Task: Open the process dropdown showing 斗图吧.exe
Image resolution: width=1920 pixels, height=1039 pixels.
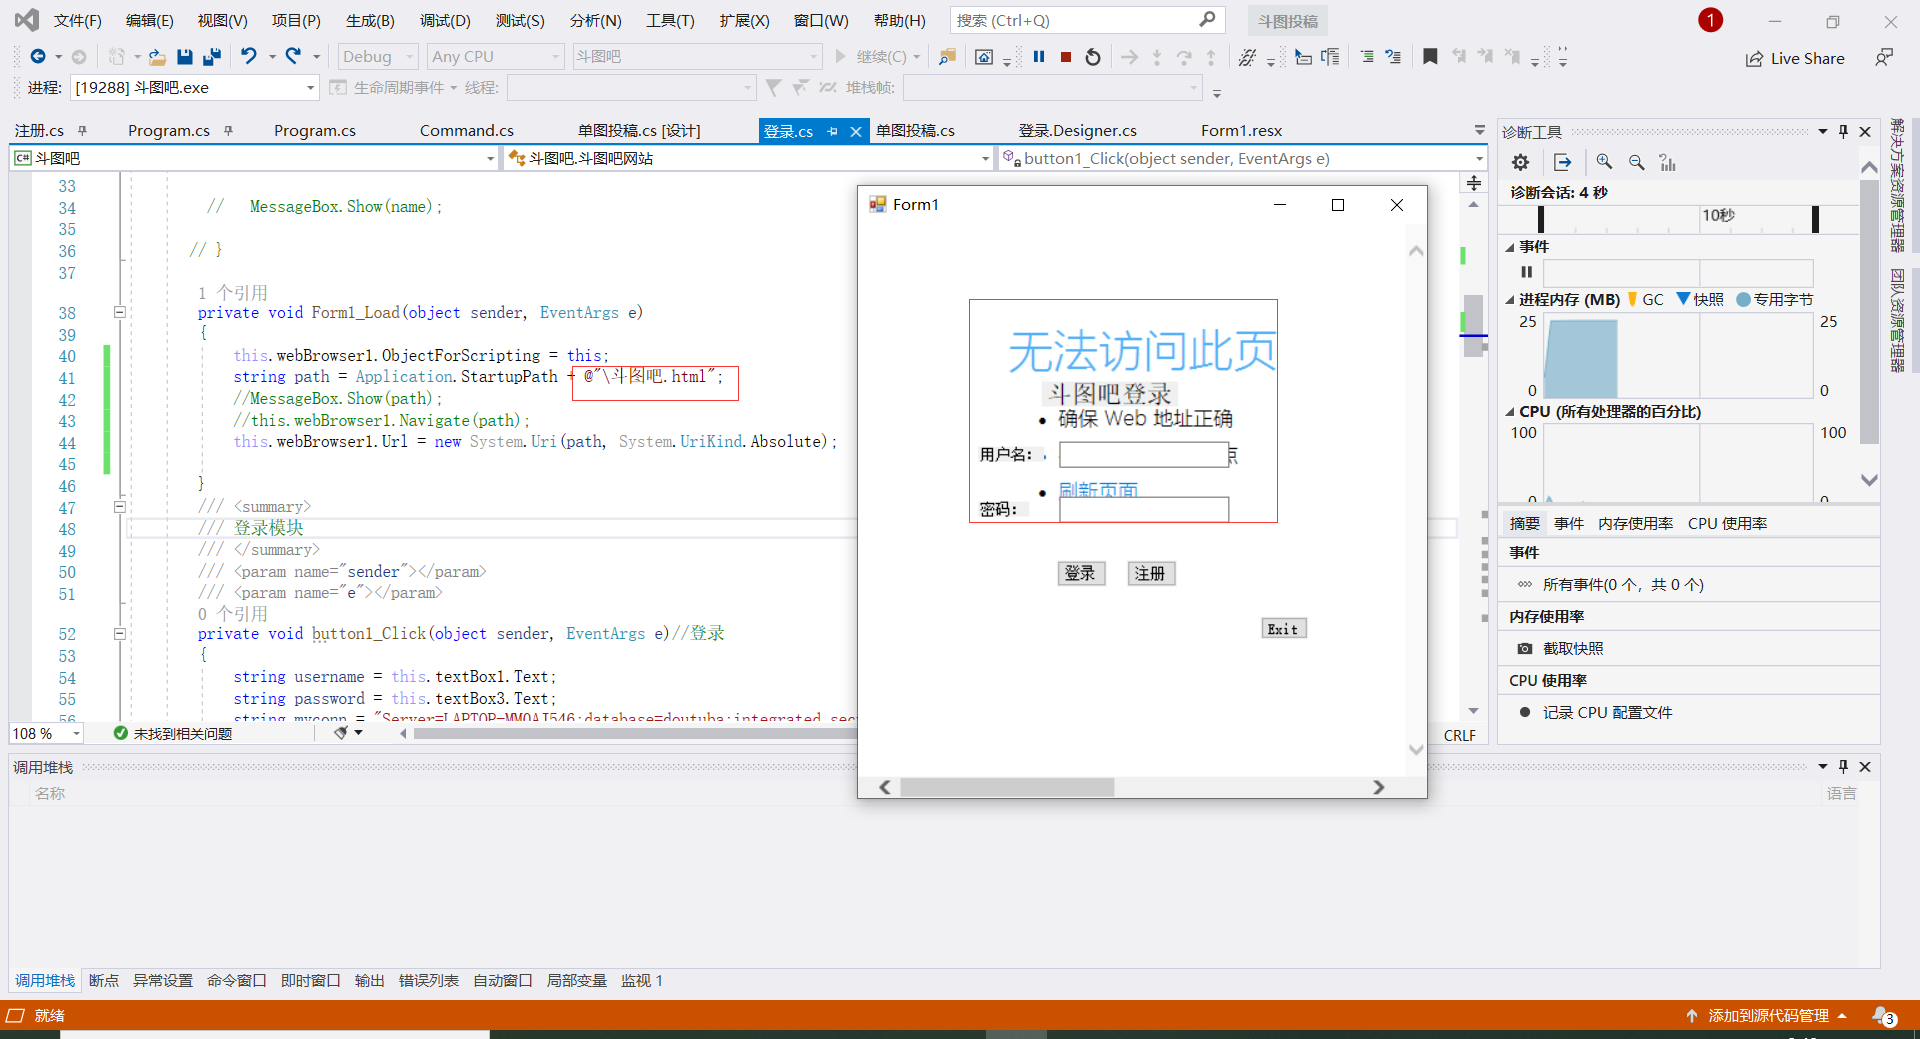Action: (x=195, y=88)
